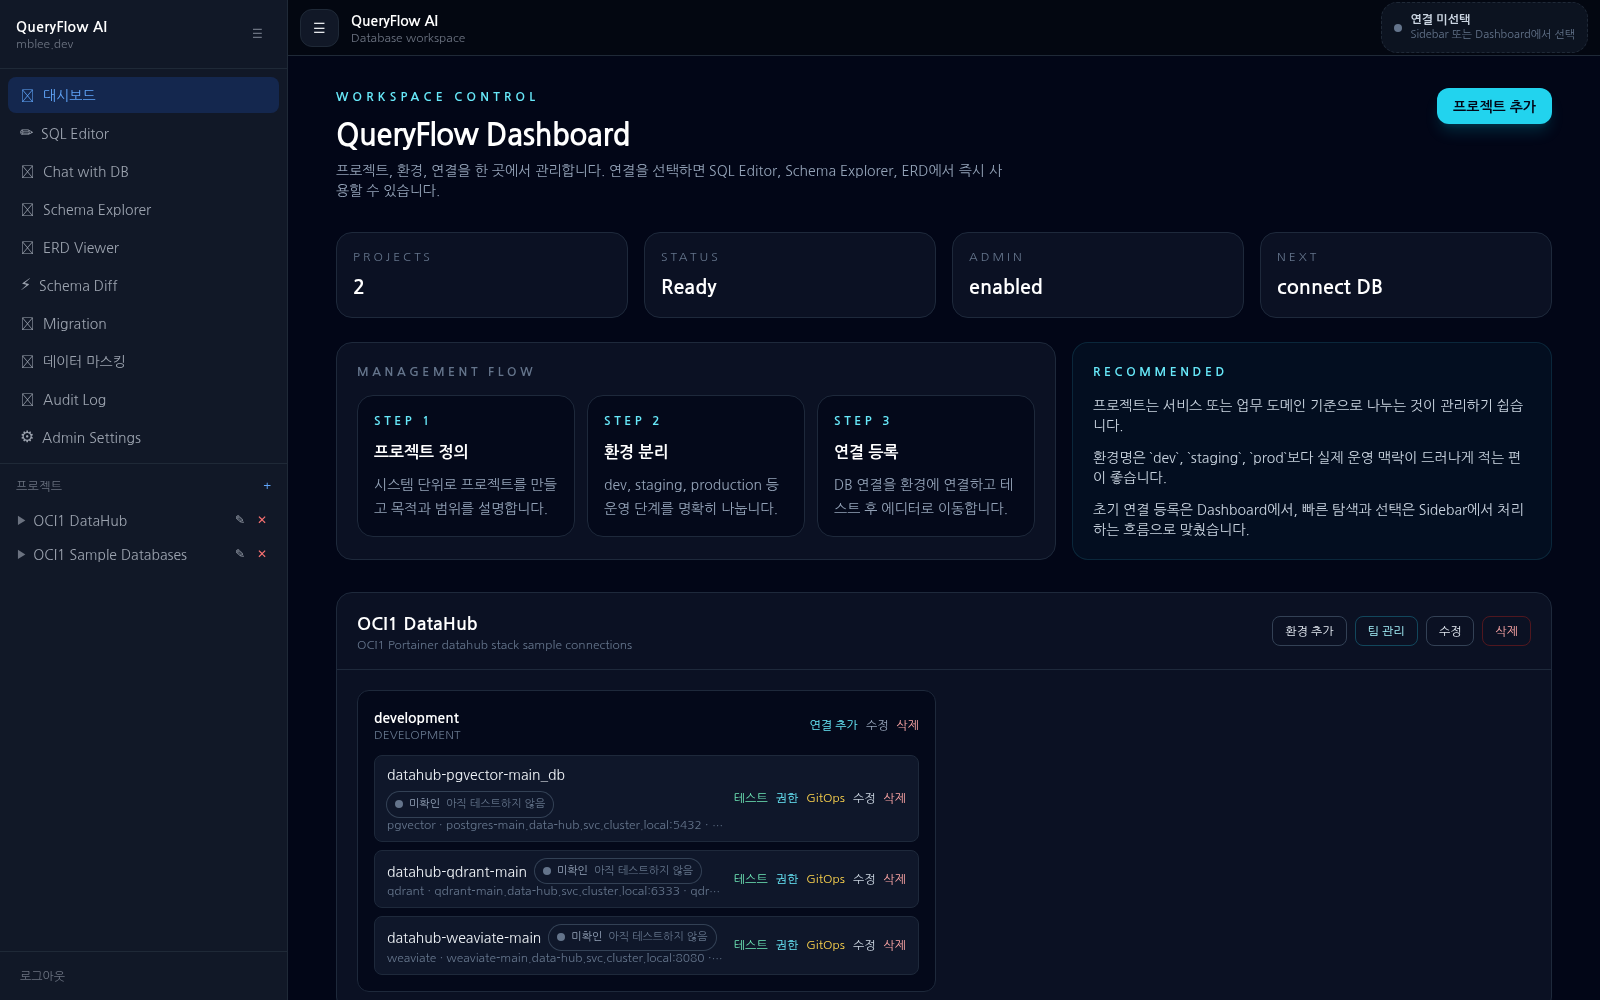Open 권한 for datahub-weaviate-main
This screenshot has height=1000, width=1600.
click(x=787, y=945)
